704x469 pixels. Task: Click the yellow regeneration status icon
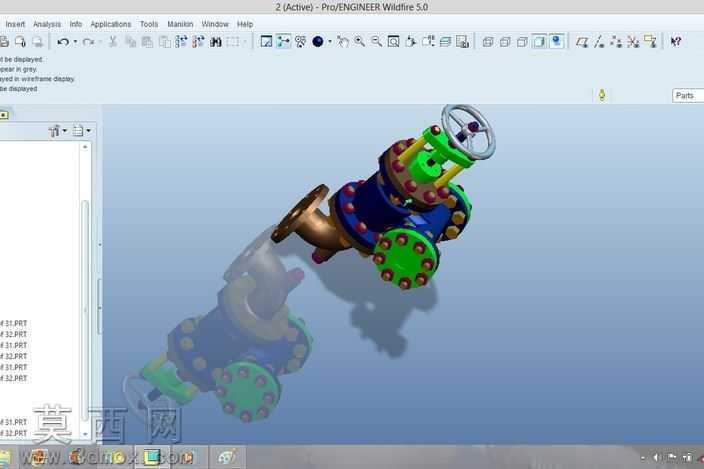pyautogui.click(x=602, y=95)
